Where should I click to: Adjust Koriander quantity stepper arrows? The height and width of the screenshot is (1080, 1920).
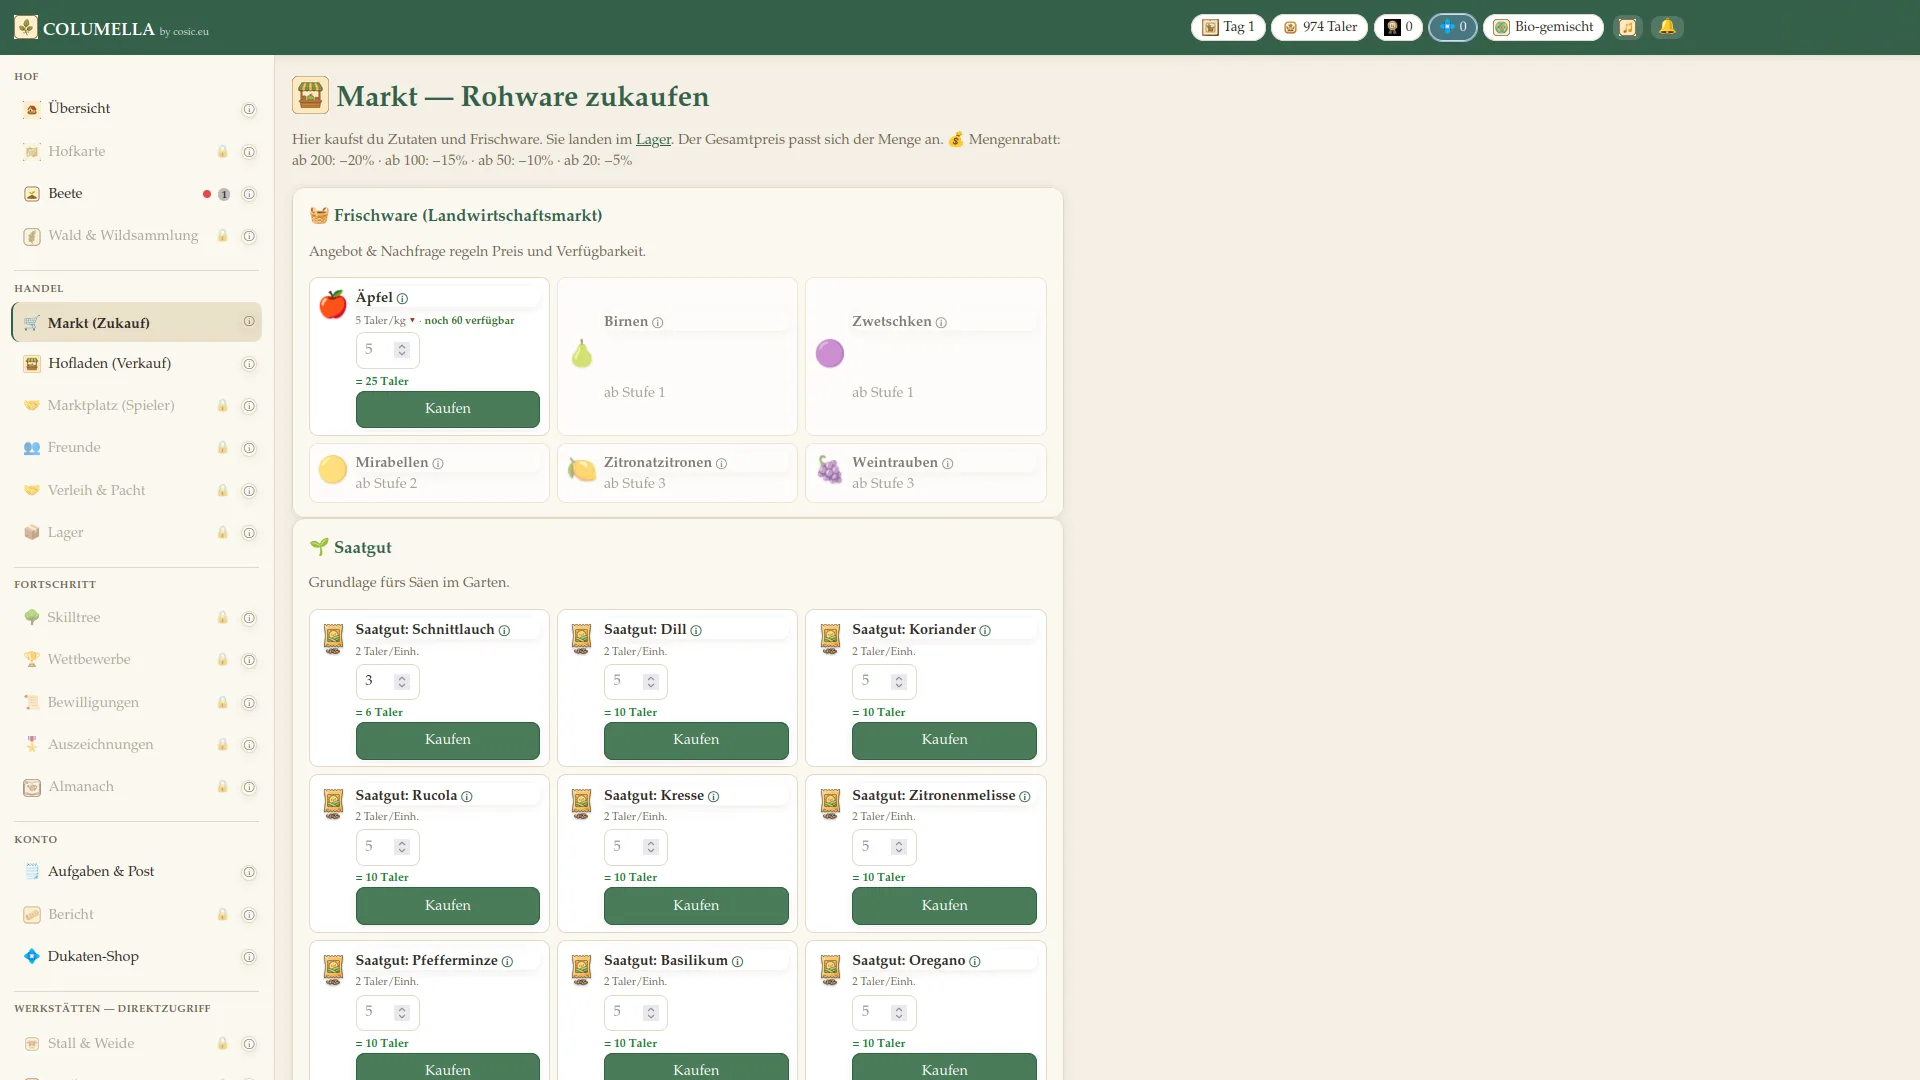point(899,682)
